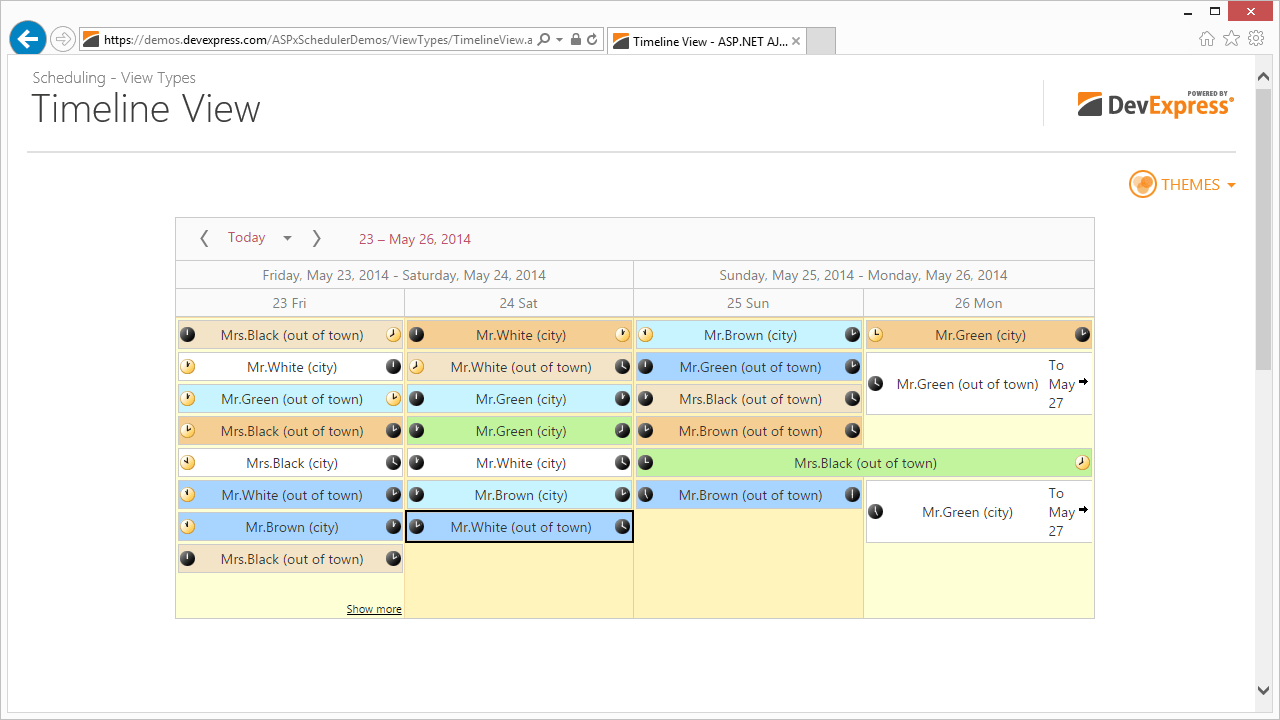
Task: Click start clock of orange Mr.Green (city) on Monday
Action: [x=875, y=335]
